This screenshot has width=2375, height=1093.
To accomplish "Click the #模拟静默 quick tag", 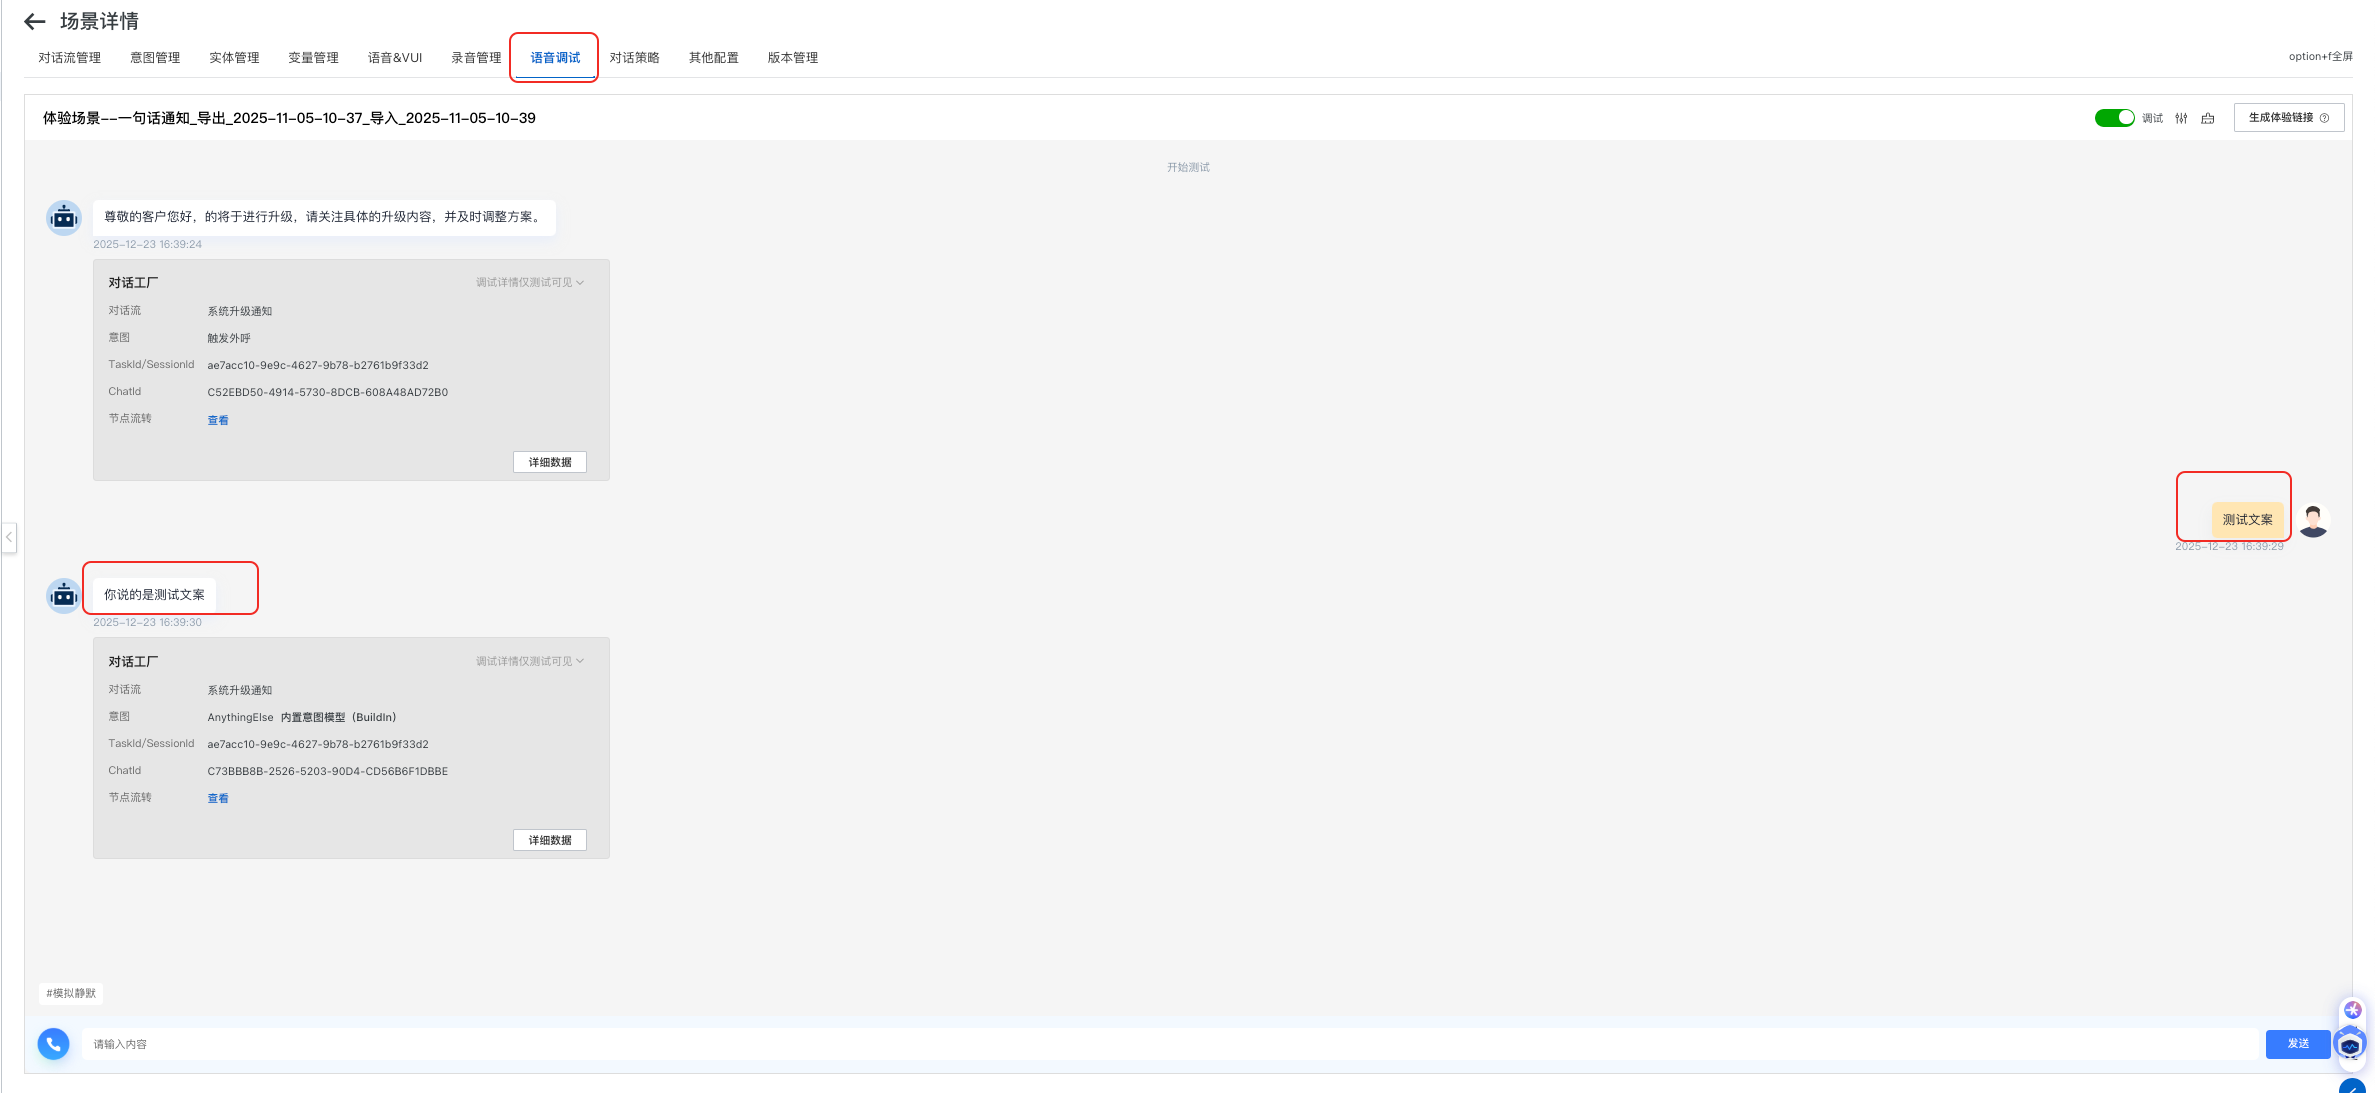I will tap(71, 993).
